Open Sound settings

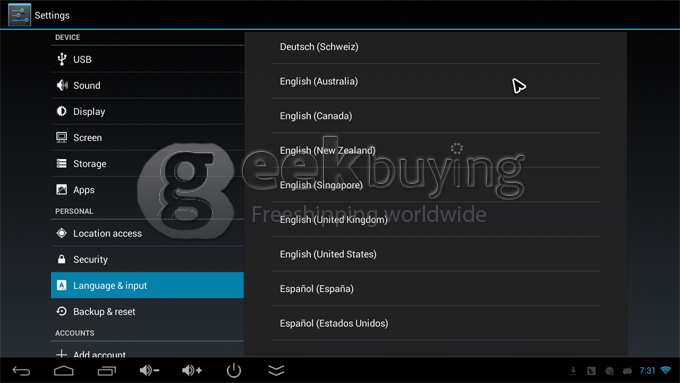point(147,85)
